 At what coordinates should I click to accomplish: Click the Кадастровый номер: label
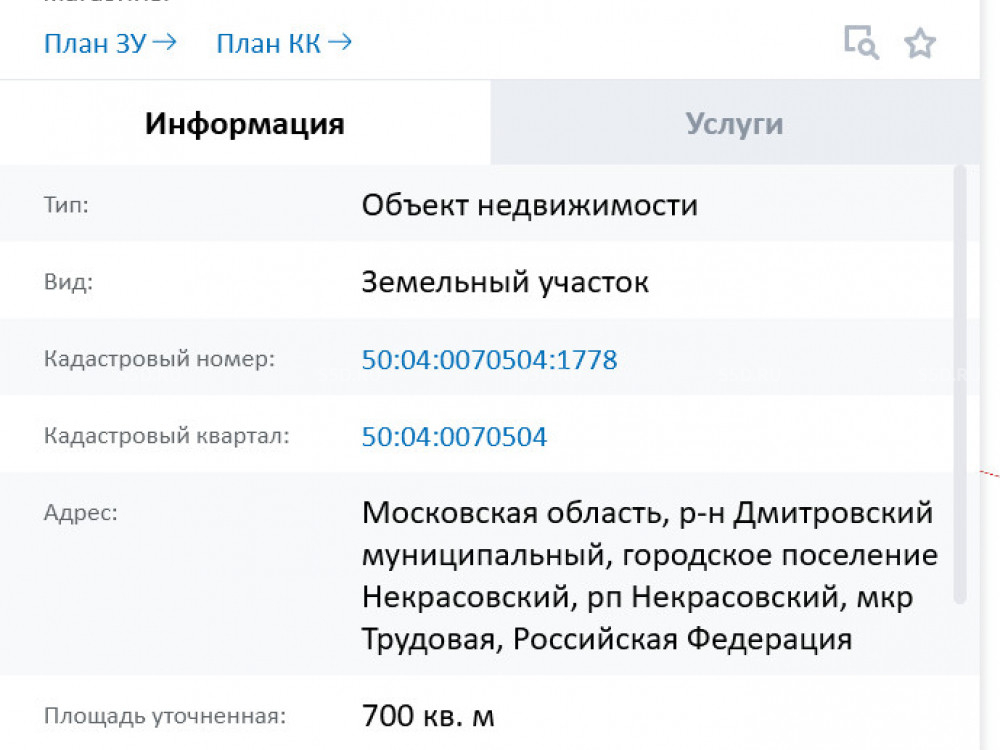point(158,359)
